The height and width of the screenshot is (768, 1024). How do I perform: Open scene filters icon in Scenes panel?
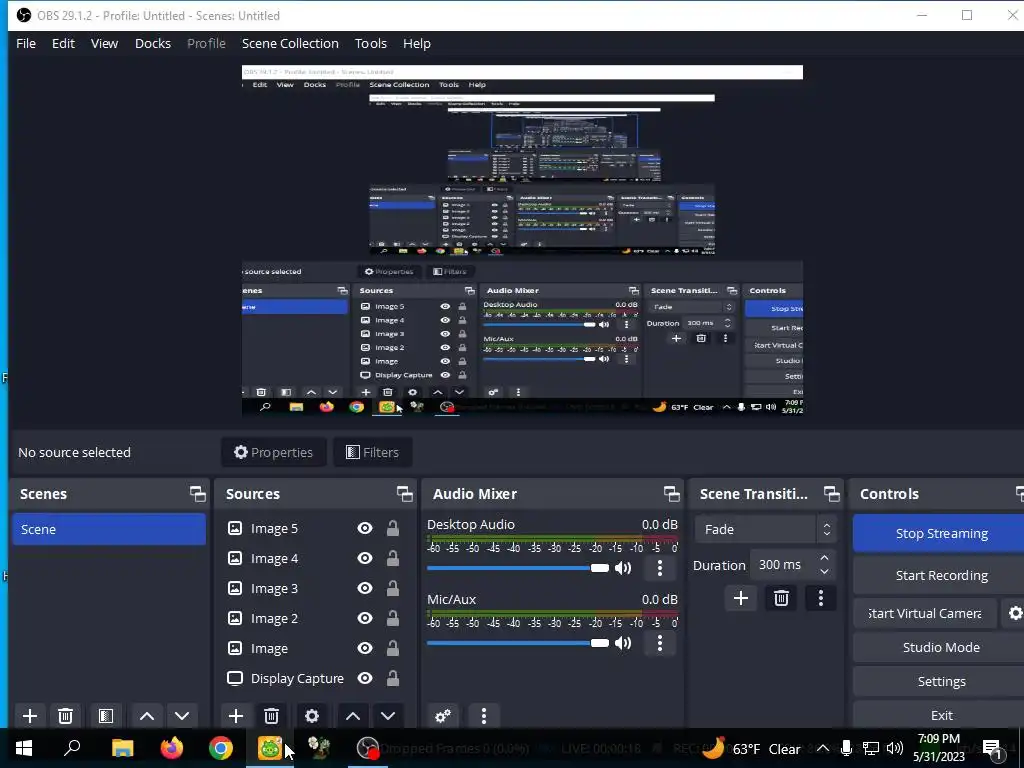click(x=106, y=716)
